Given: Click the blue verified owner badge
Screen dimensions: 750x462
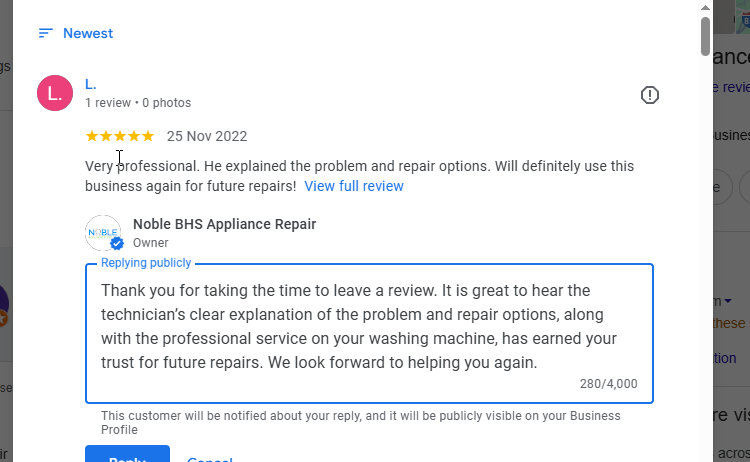Looking at the screenshot, I should [117, 243].
